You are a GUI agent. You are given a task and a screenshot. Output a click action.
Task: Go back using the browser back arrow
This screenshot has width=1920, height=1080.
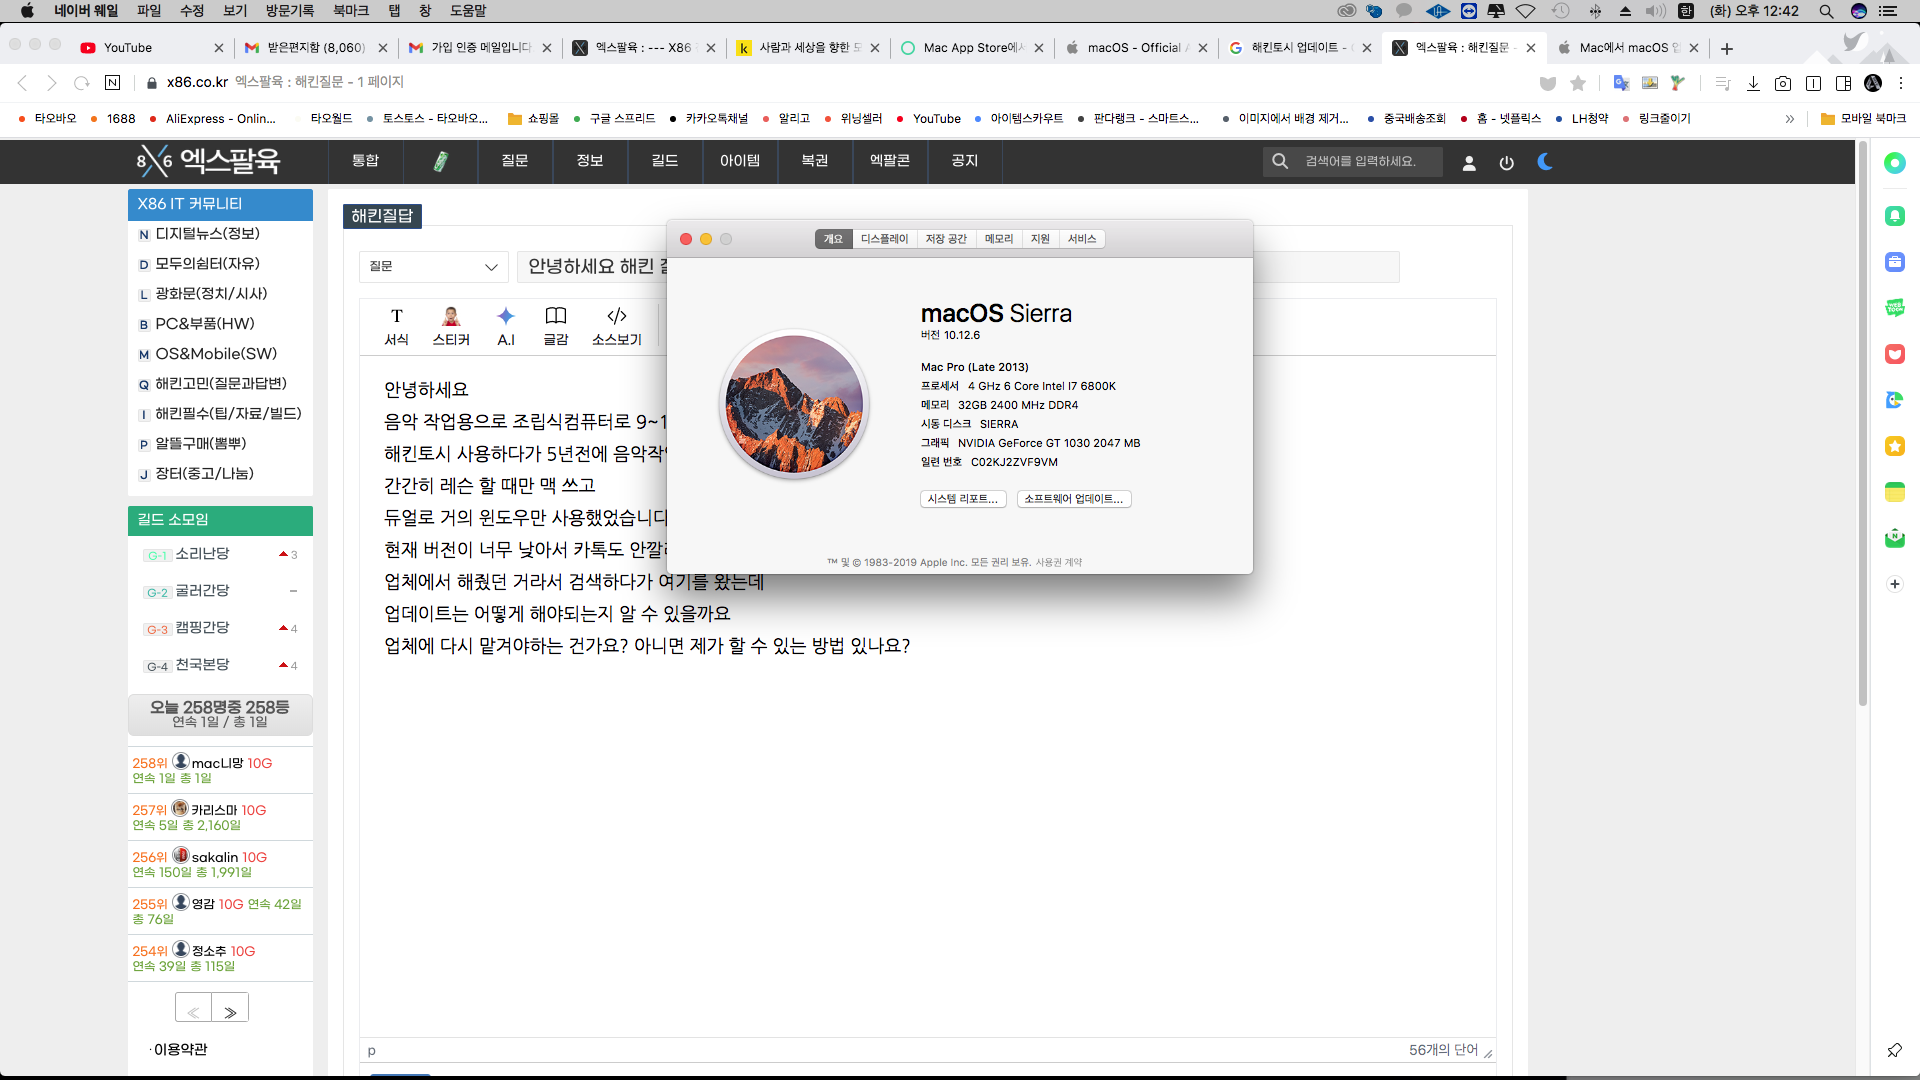point(22,83)
